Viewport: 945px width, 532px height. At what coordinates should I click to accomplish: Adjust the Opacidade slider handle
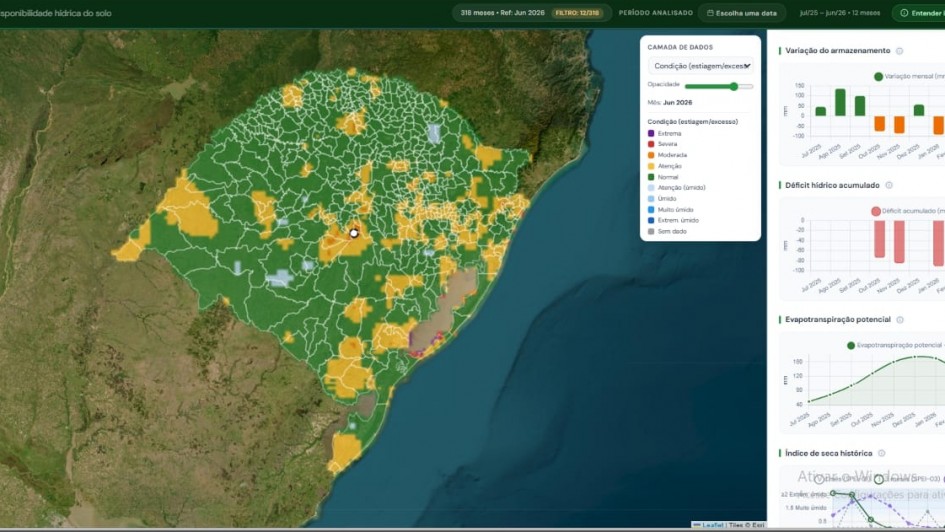point(733,86)
